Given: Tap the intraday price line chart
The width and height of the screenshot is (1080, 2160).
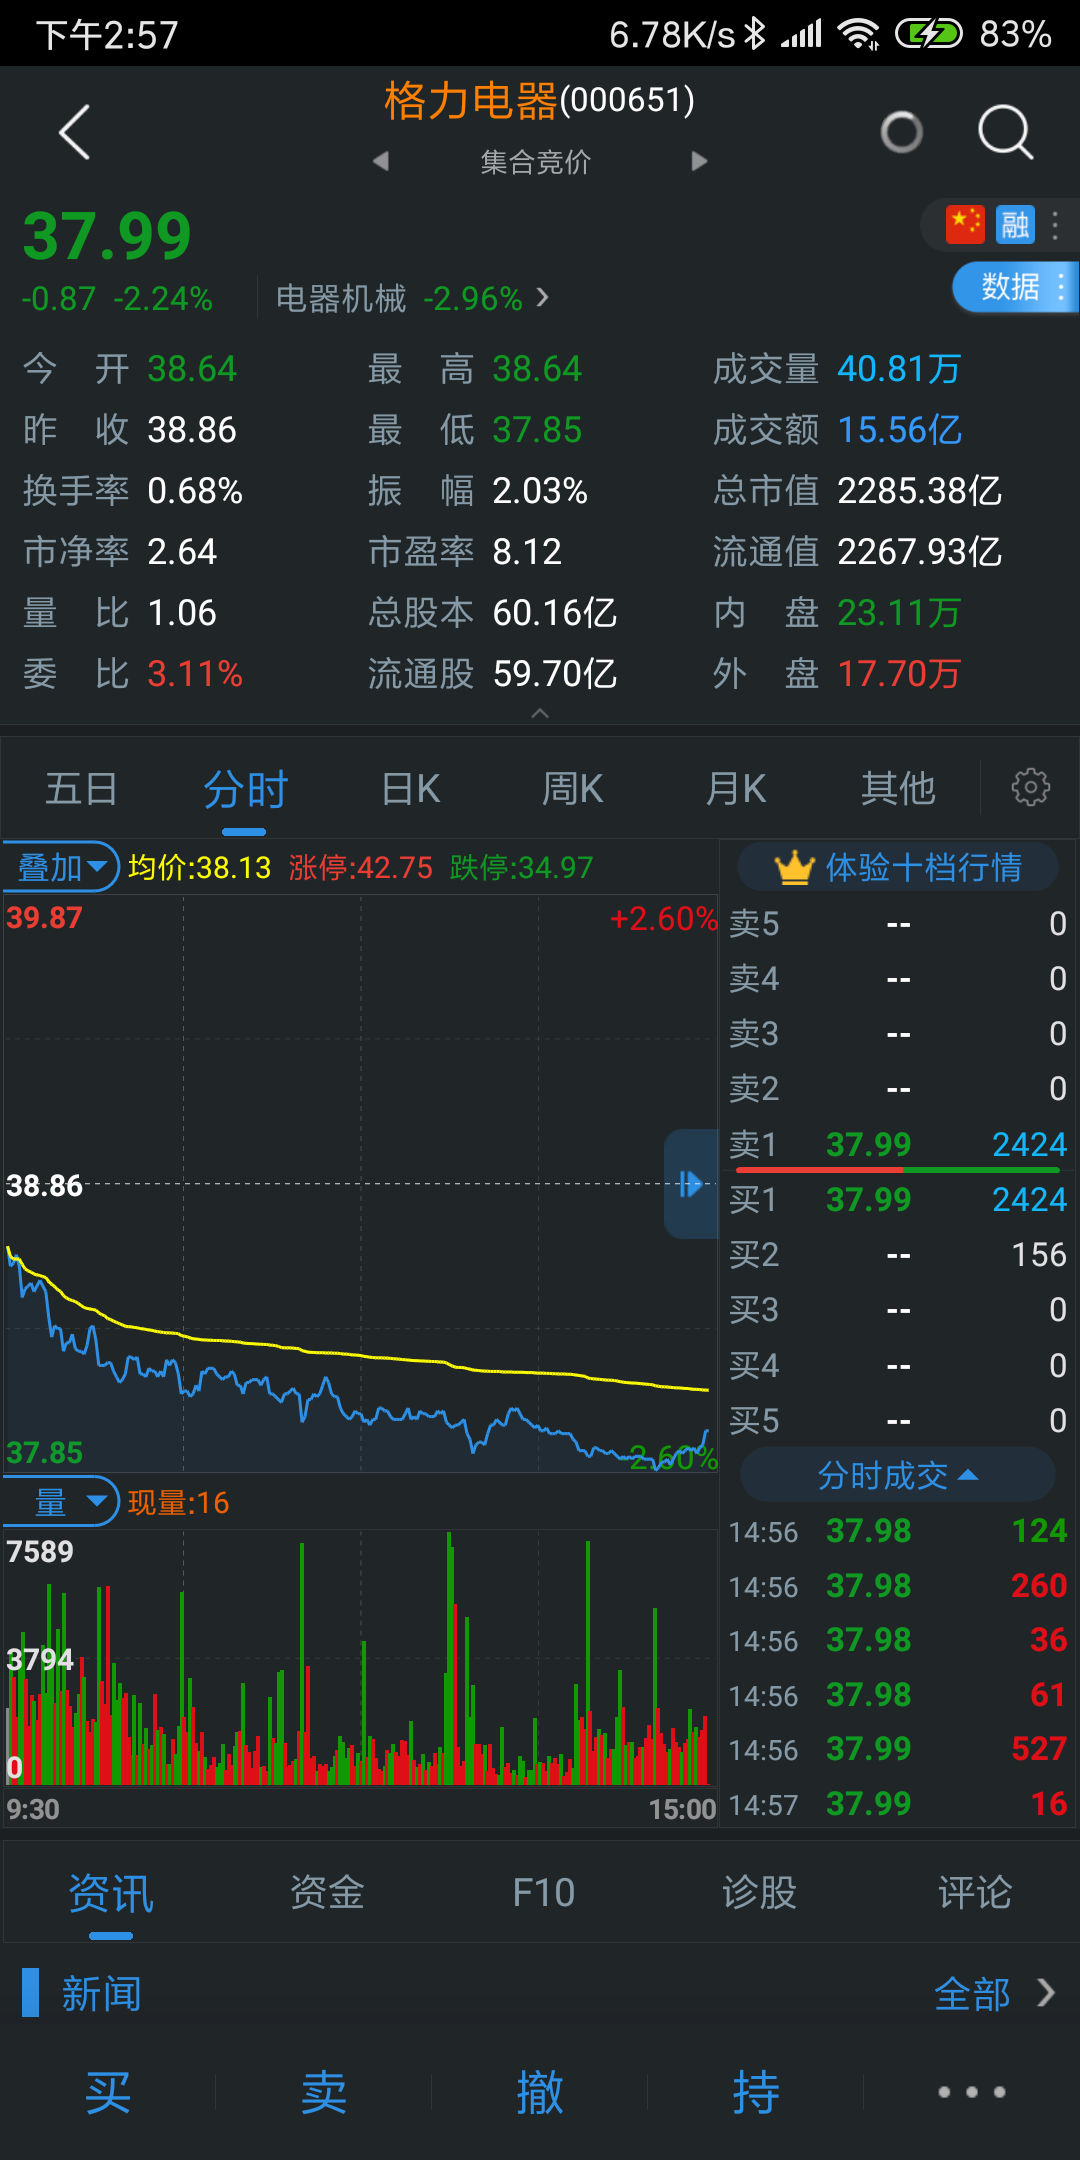Looking at the screenshot, I should [360, 1184].
